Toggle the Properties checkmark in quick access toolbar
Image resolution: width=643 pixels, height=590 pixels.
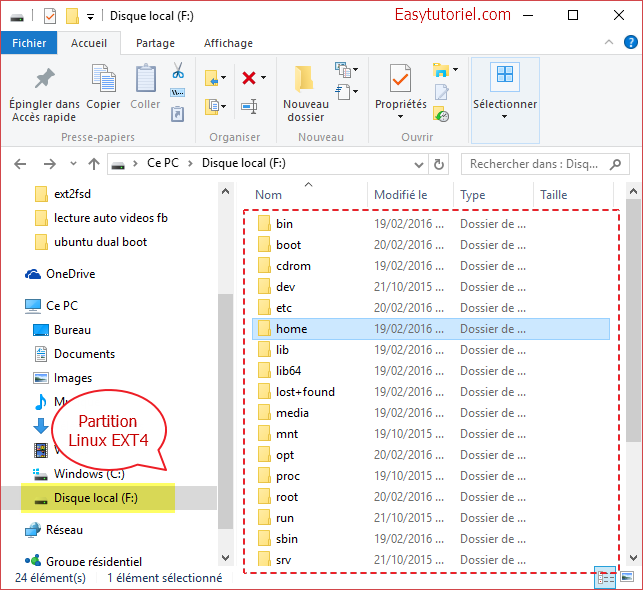tap(50, 16)
